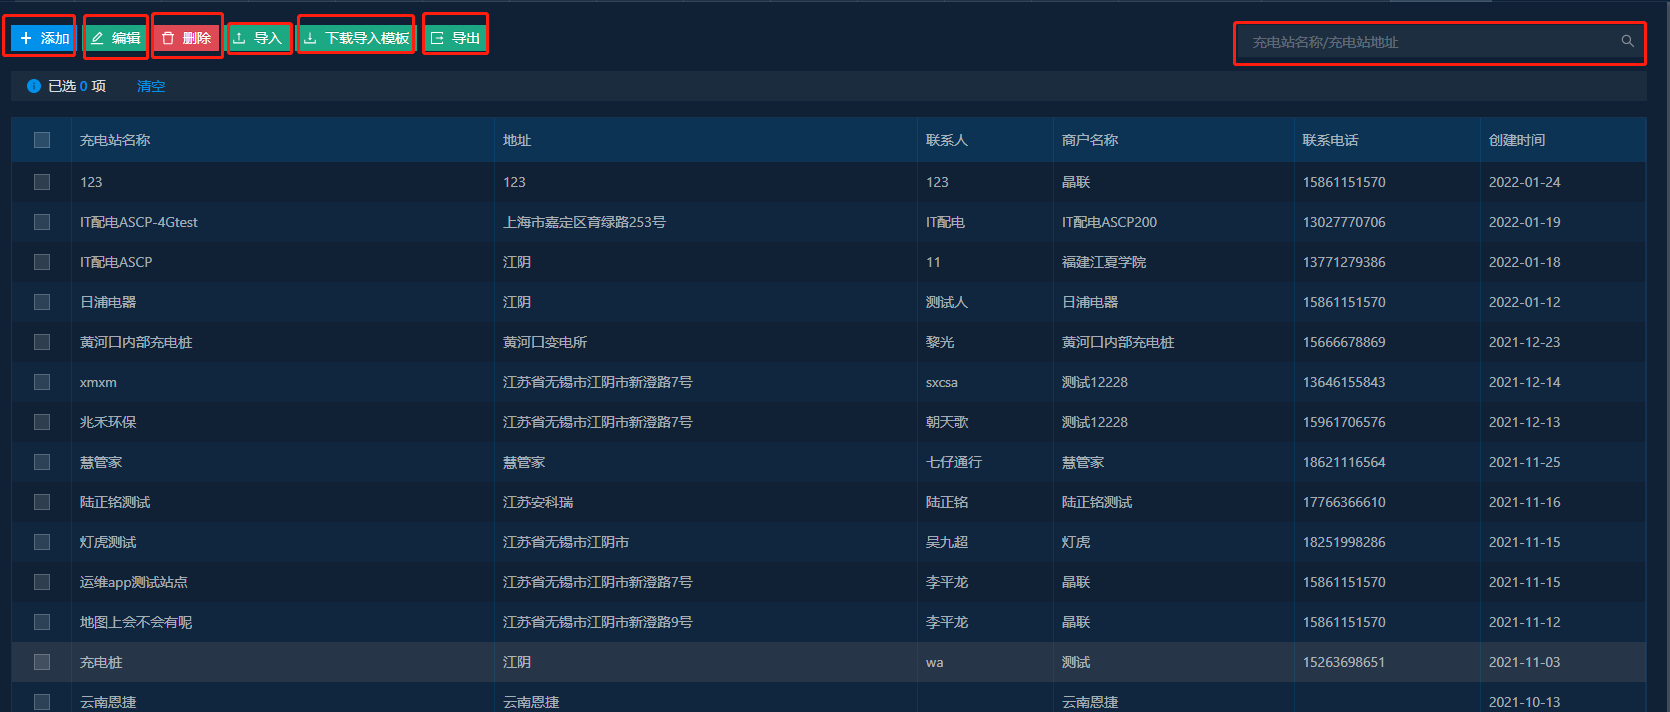Download the import template (下载导入模板)
The height and width of the screenshot is (712, 1670).
point(357,38)
